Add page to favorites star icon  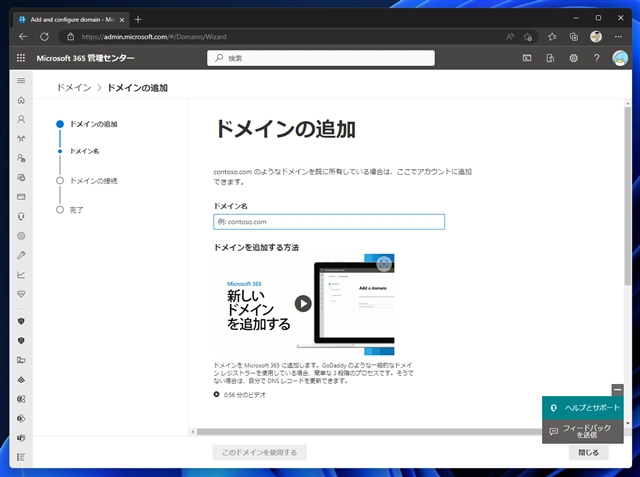[527, 37]
